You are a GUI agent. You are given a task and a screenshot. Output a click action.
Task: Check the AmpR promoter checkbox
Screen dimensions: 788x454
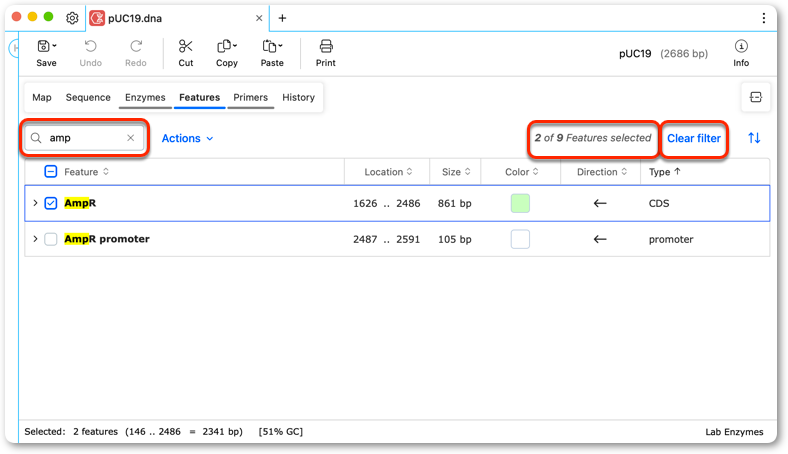pyautogui.click(x=51, y=239)
